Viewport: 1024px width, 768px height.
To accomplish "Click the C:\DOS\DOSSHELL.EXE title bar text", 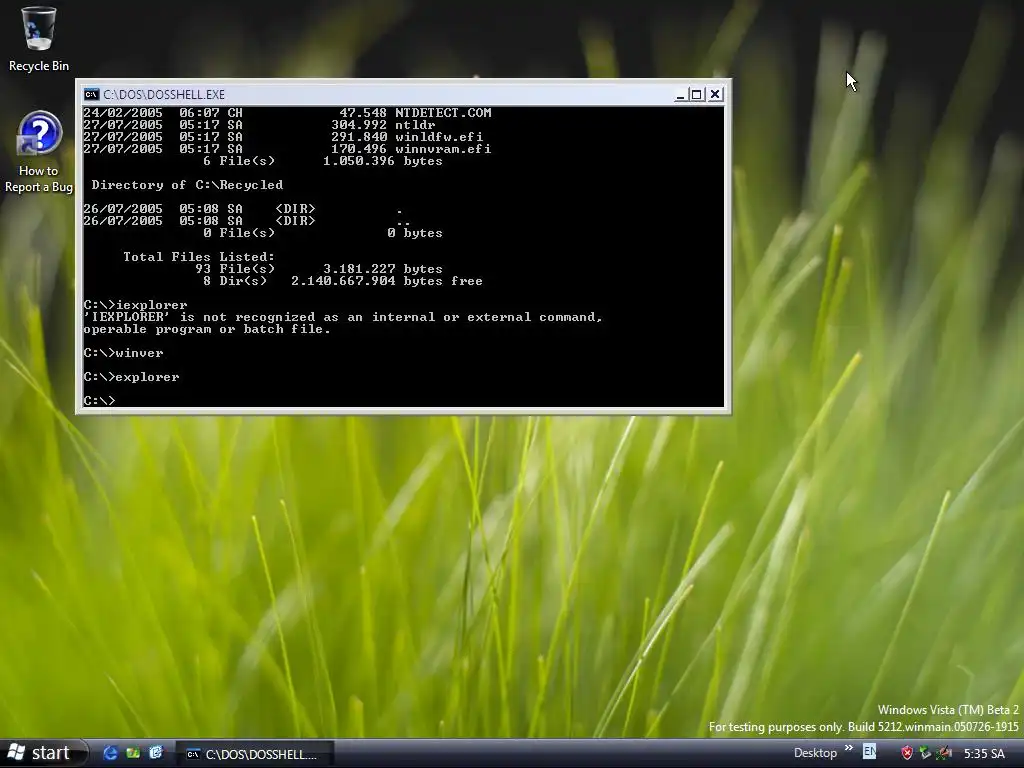I will click(164, 95).
